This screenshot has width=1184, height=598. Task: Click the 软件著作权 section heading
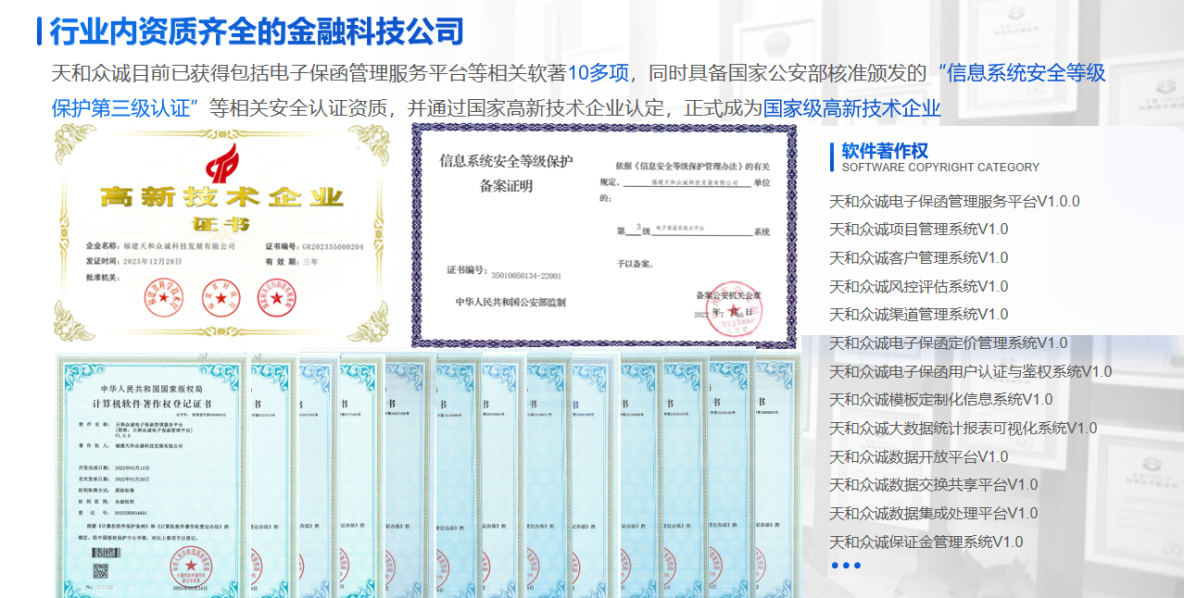885,151
